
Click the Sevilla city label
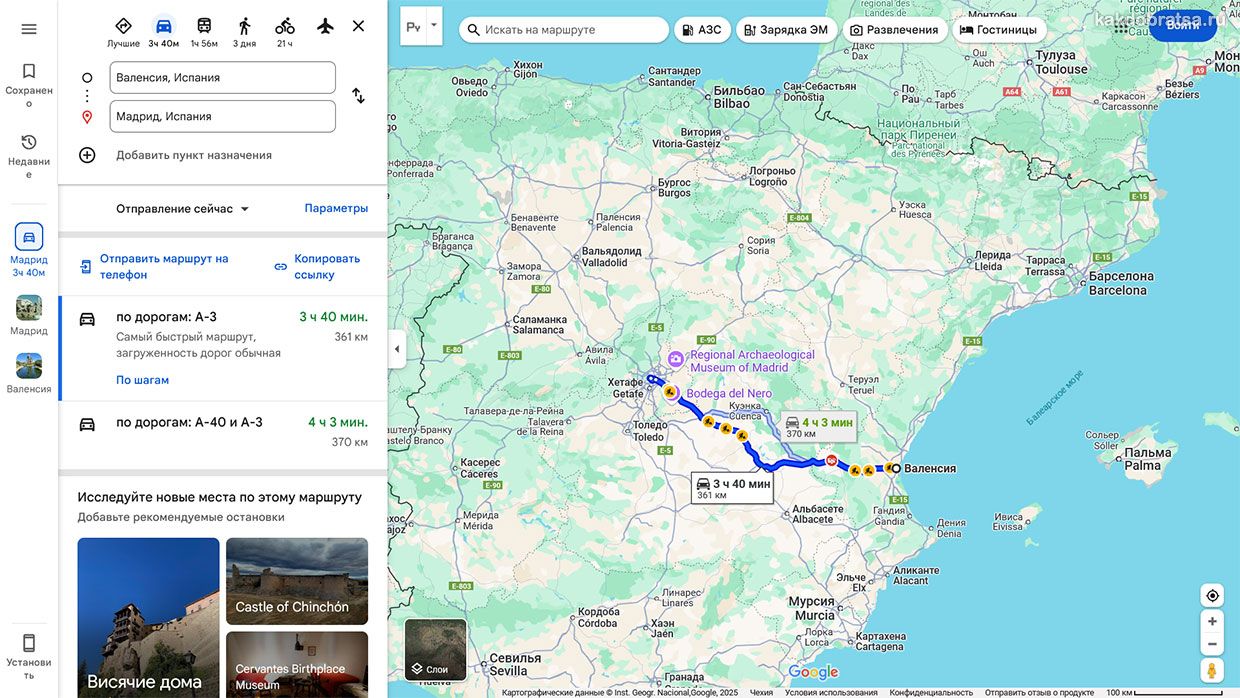pyautogui.click(x=516, y=664)
